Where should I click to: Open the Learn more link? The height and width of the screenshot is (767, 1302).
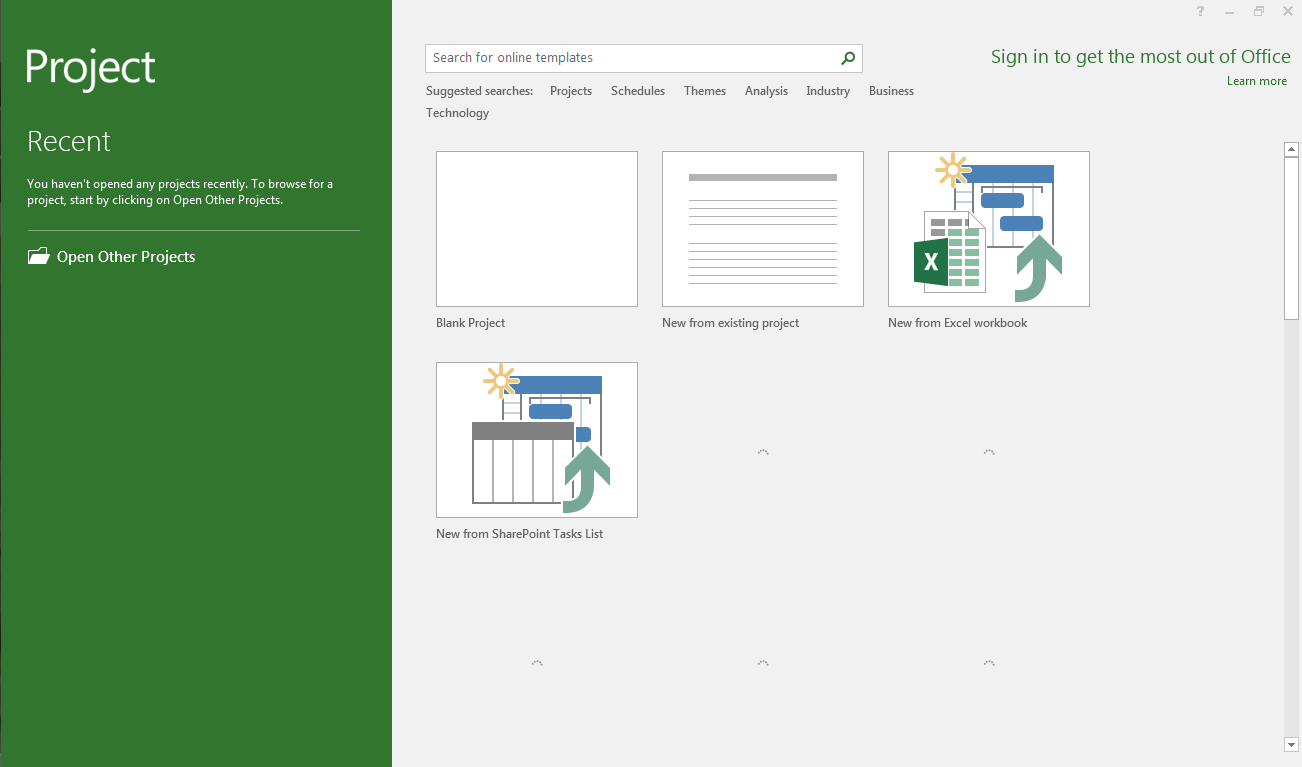pos(1257,81)
